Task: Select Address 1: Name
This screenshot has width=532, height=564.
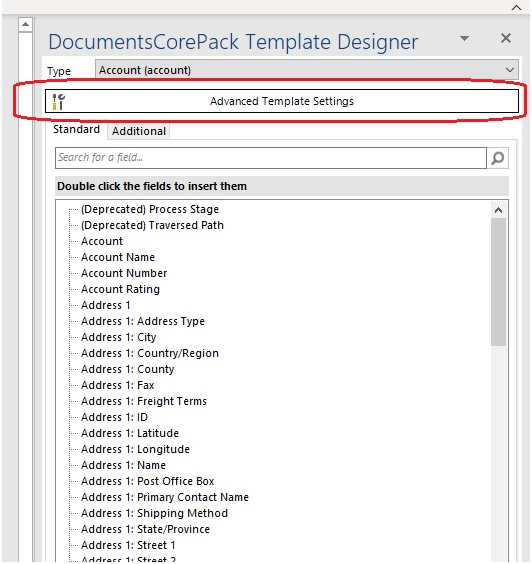Action: [123, 465]
